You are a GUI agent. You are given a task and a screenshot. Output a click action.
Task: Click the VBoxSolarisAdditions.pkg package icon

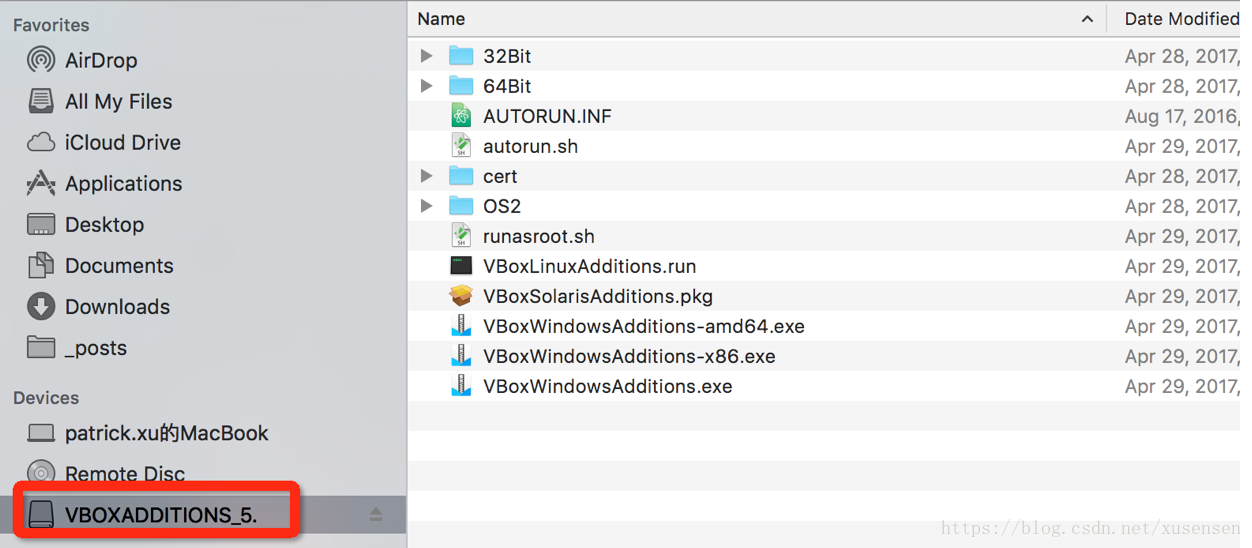[461, 296]
